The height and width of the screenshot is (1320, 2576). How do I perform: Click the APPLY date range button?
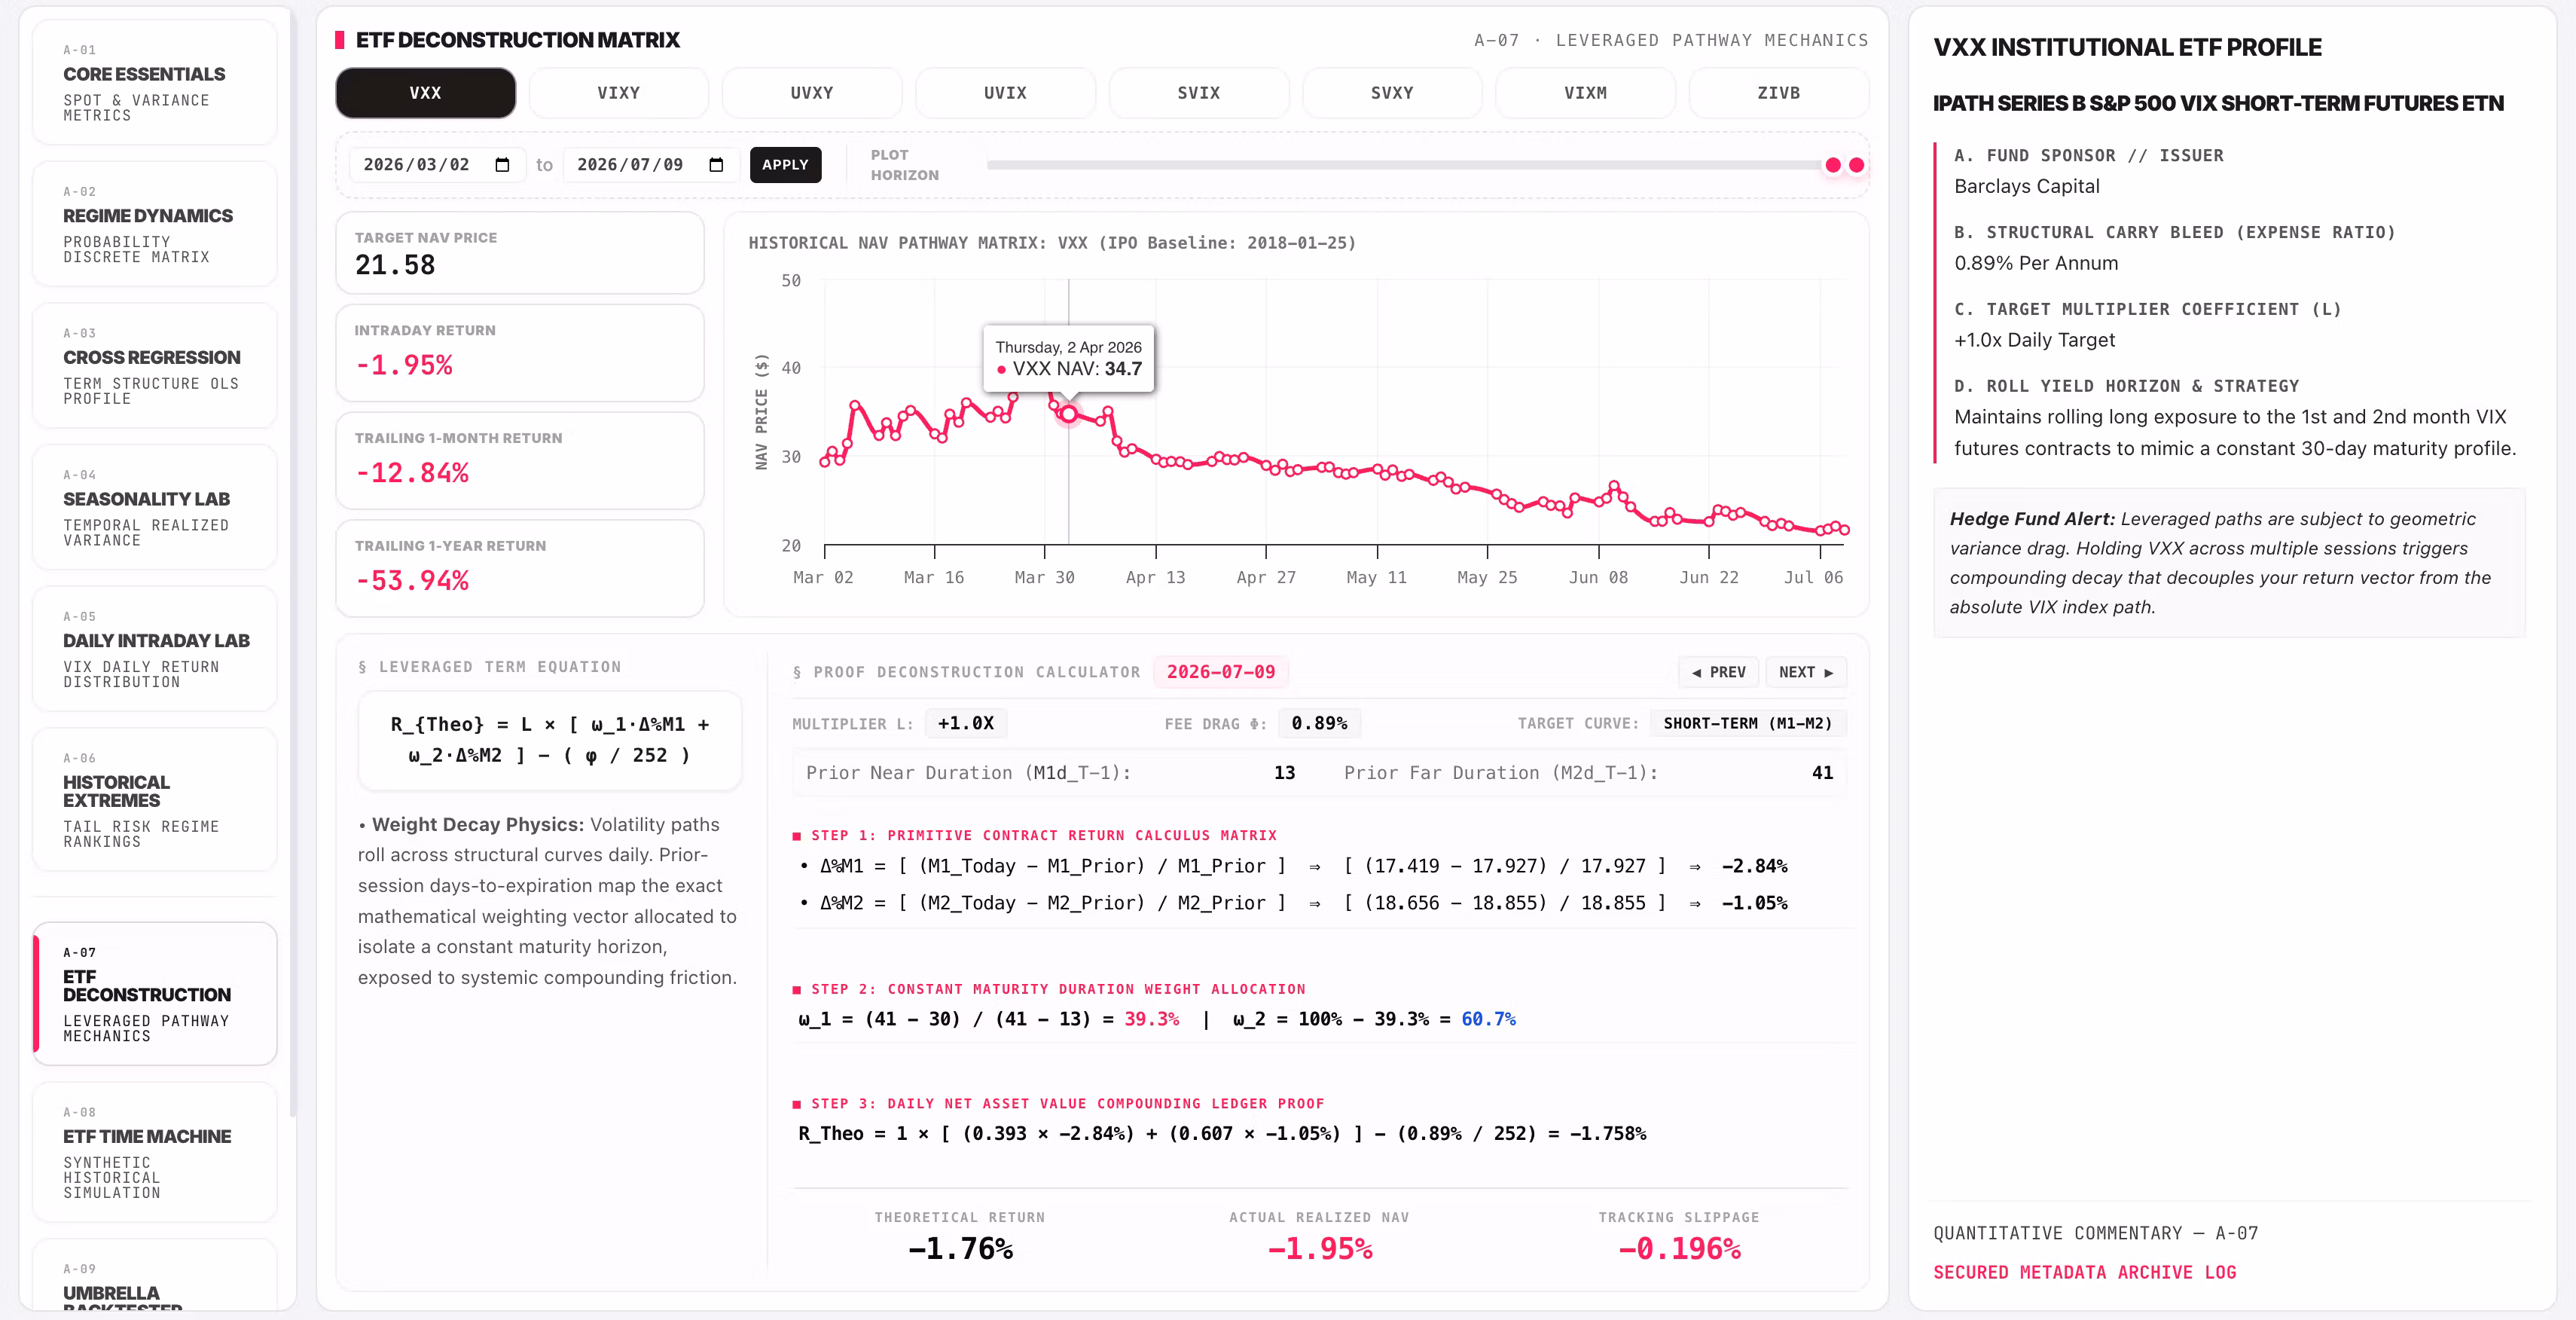click(x=785, y=165)
